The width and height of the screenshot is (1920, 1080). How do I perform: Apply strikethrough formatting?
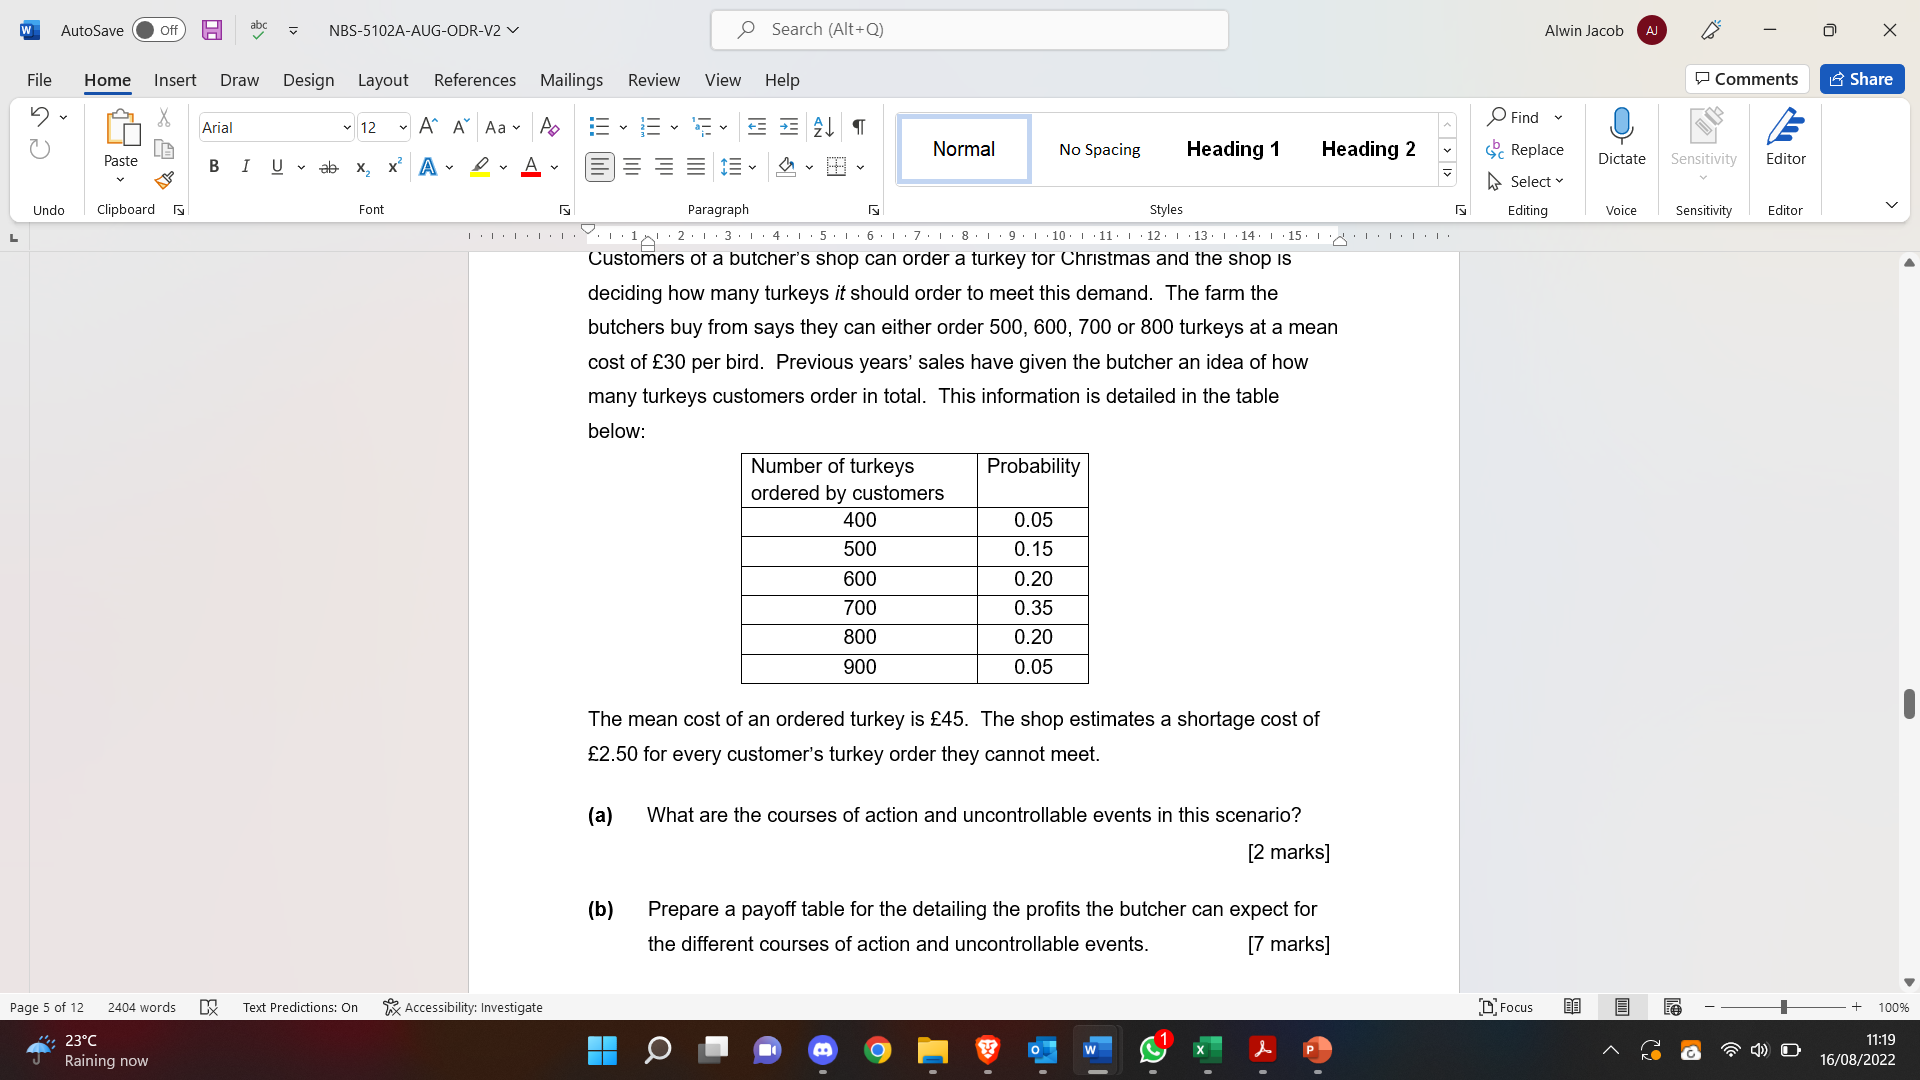click(328, 167)
